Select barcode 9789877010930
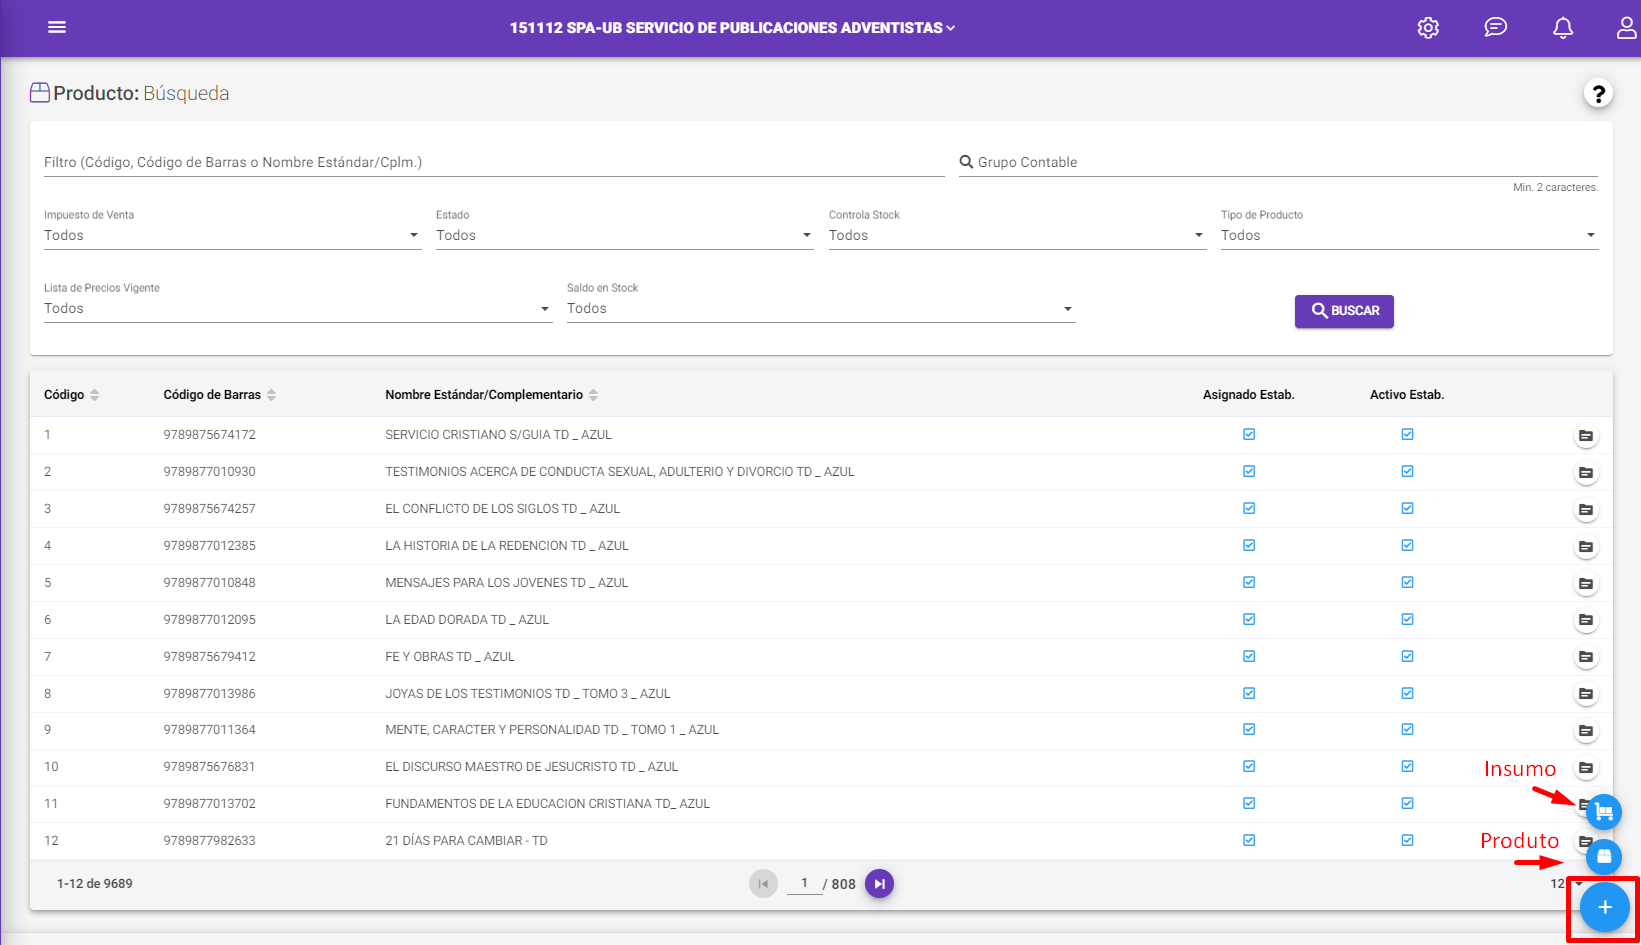The height and width of the screenshot is (945, 1641). [210, 472]
